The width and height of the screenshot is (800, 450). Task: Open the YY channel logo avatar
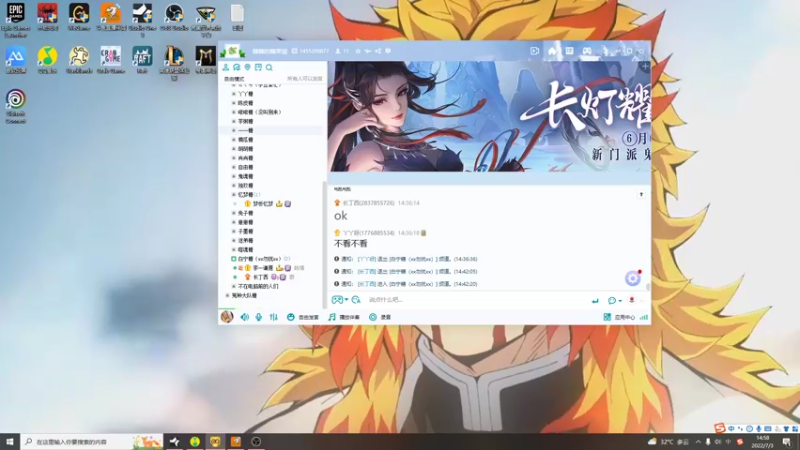click(233, 51)
